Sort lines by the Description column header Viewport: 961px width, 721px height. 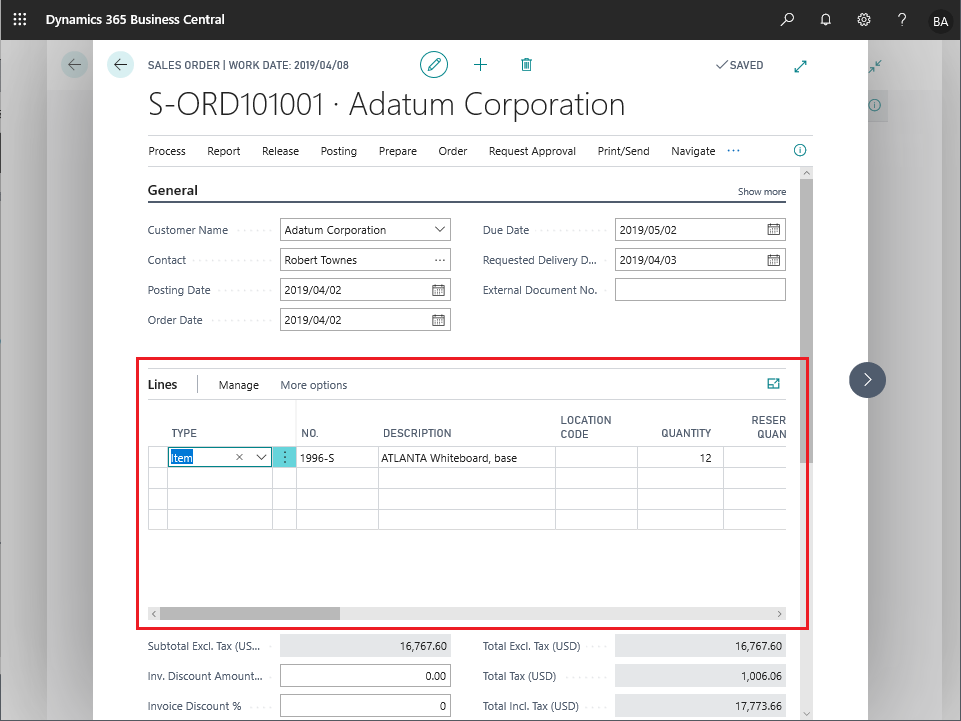[417, 433]
